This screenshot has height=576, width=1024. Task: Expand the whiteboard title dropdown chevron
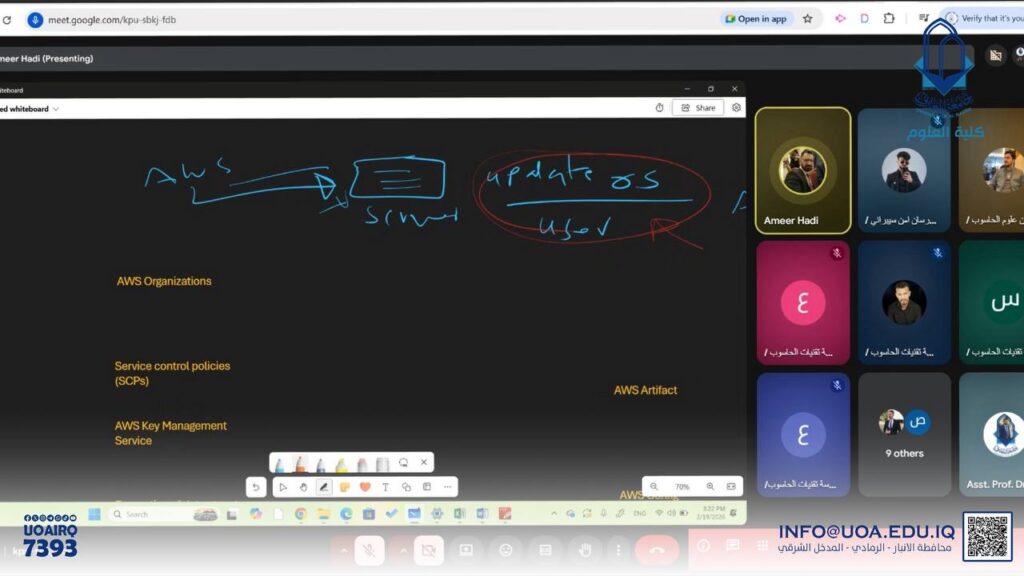pyautogui.click(x=56, y=109)
